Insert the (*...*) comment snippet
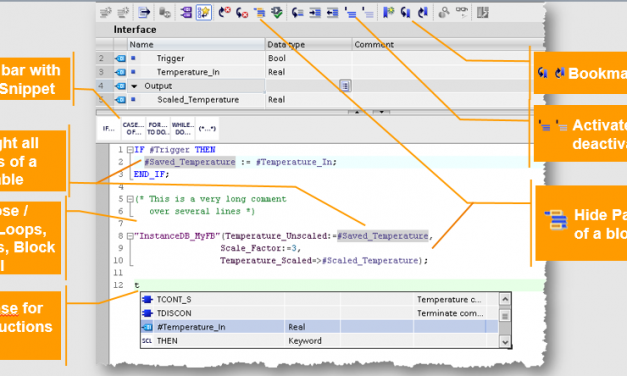Image resolution: width=627 pixels, height=376 pixels. click(x=207, y=128)
